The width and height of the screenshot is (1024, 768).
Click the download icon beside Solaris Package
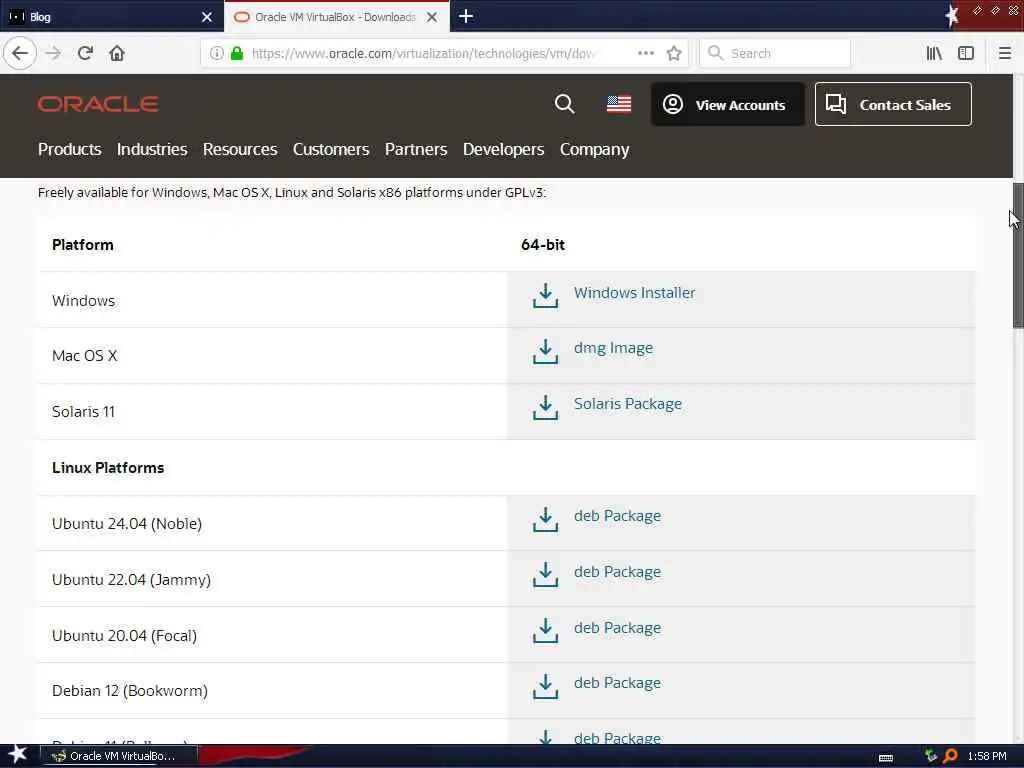pos(545,406)
